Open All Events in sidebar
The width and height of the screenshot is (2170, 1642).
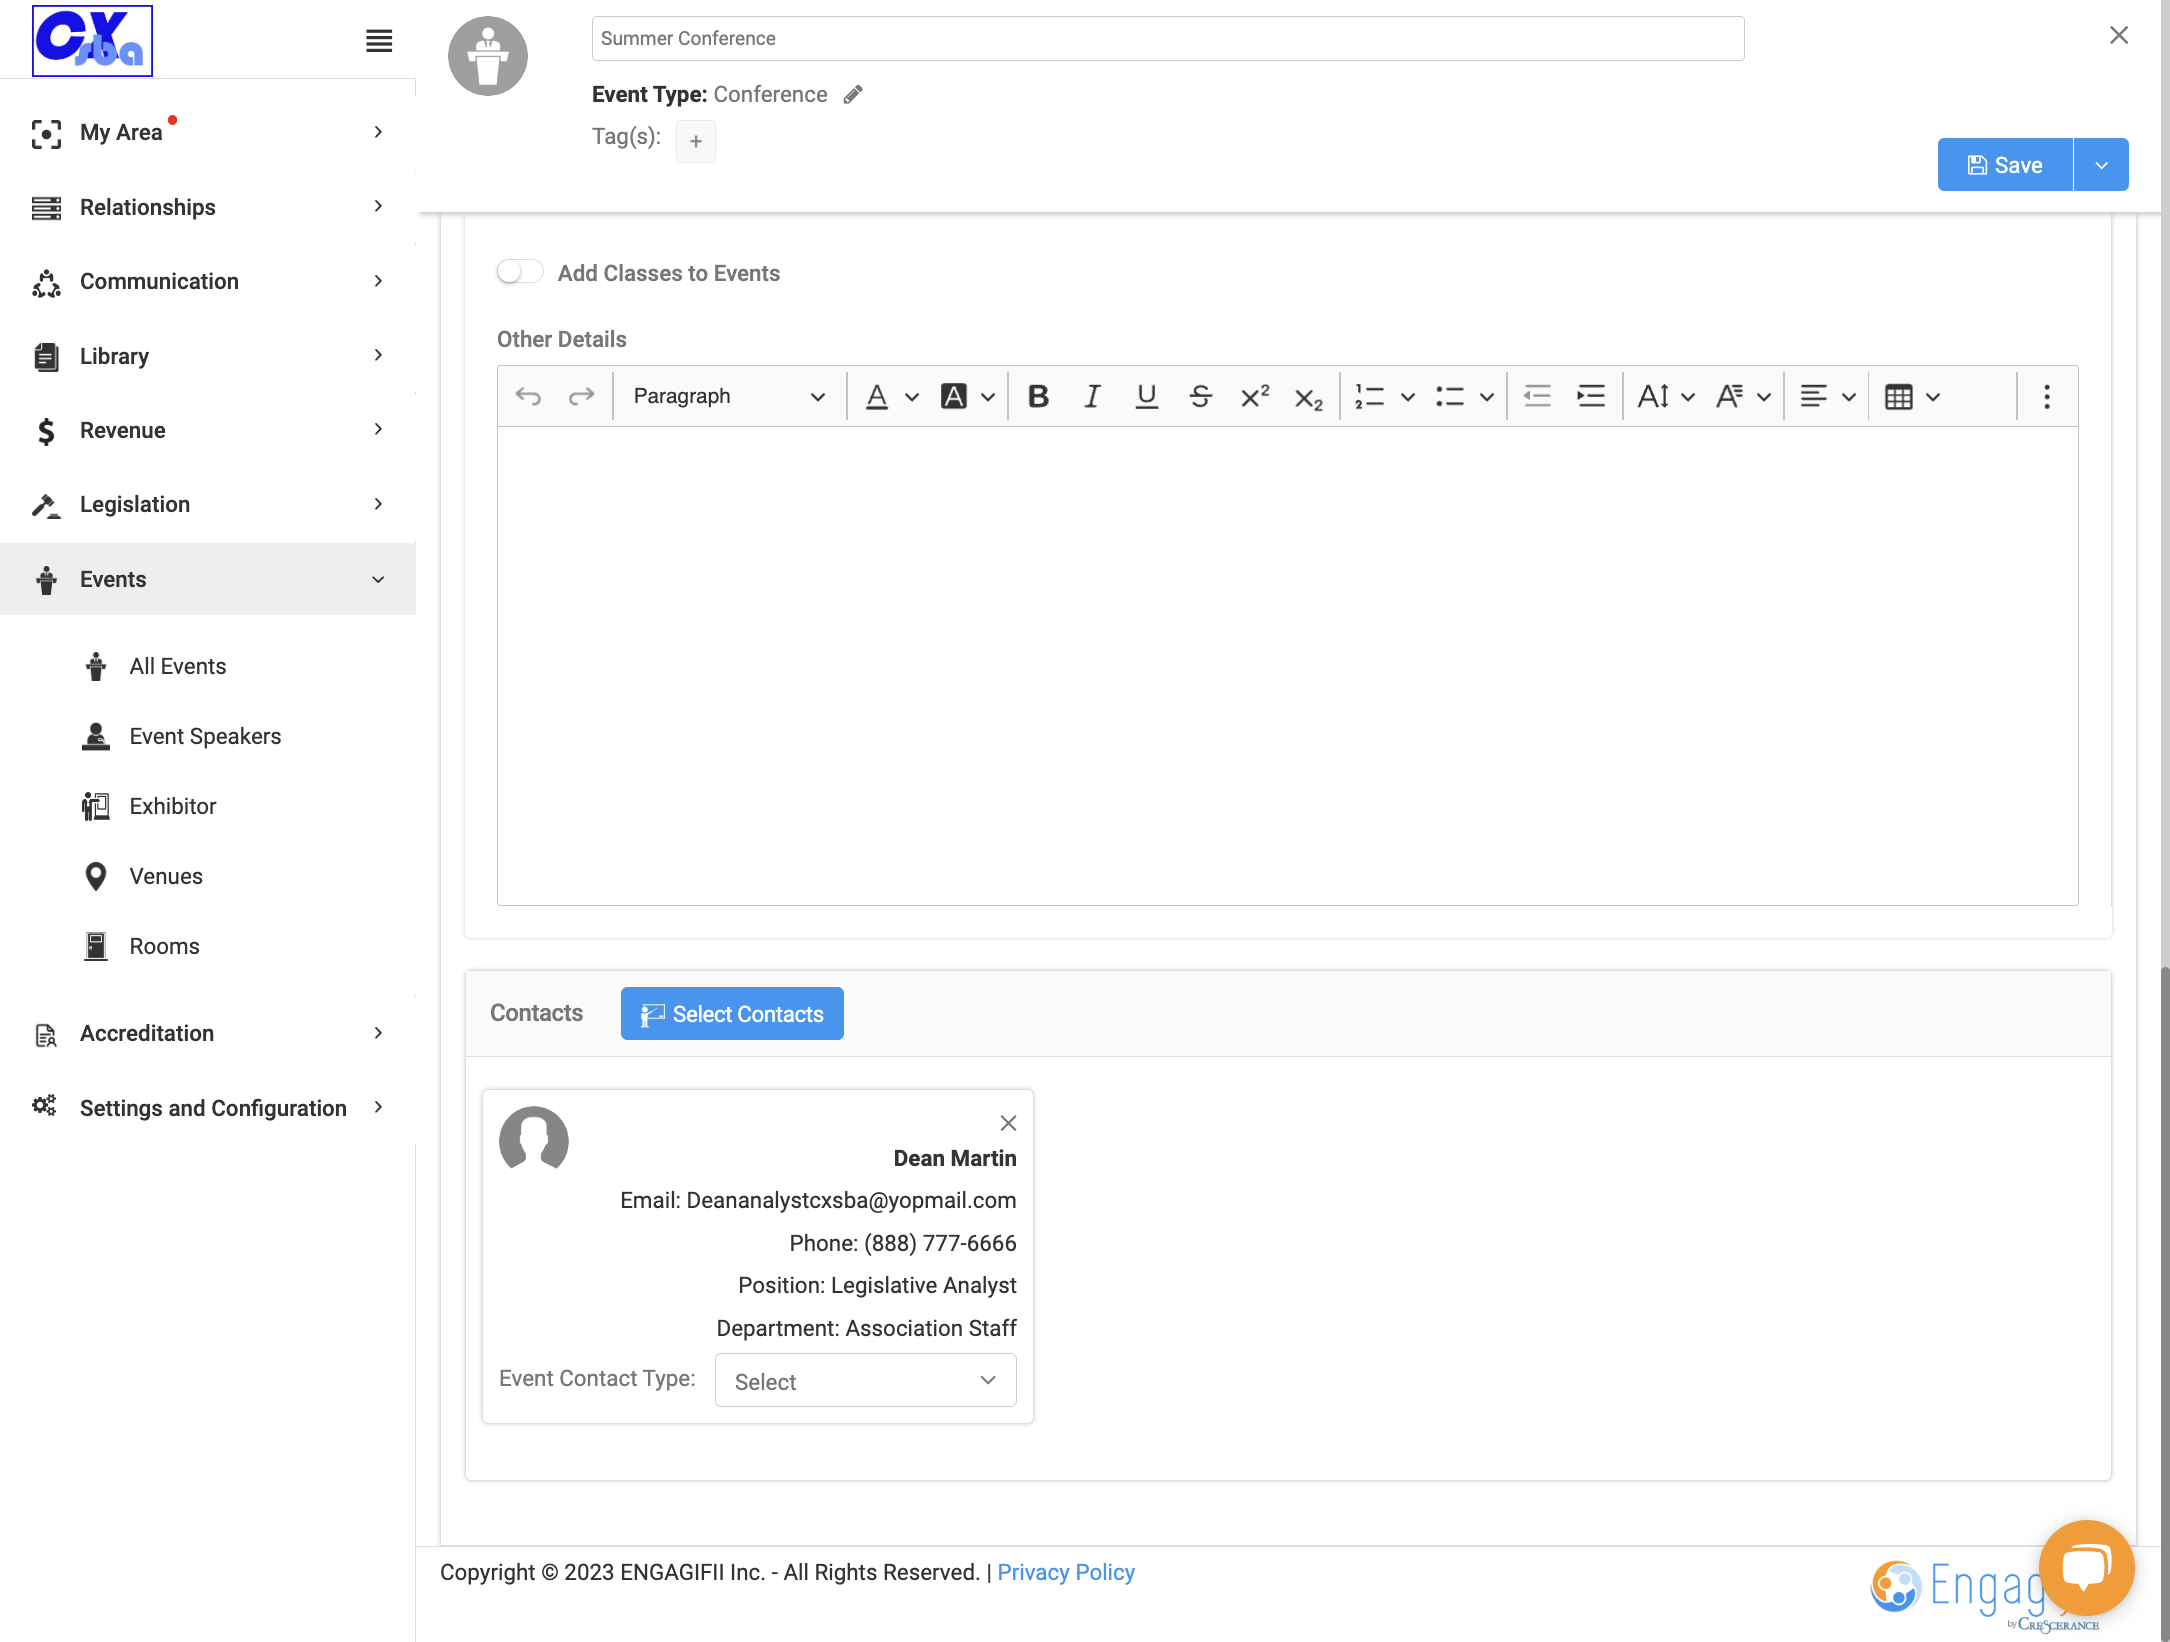(x=177, y=667)
